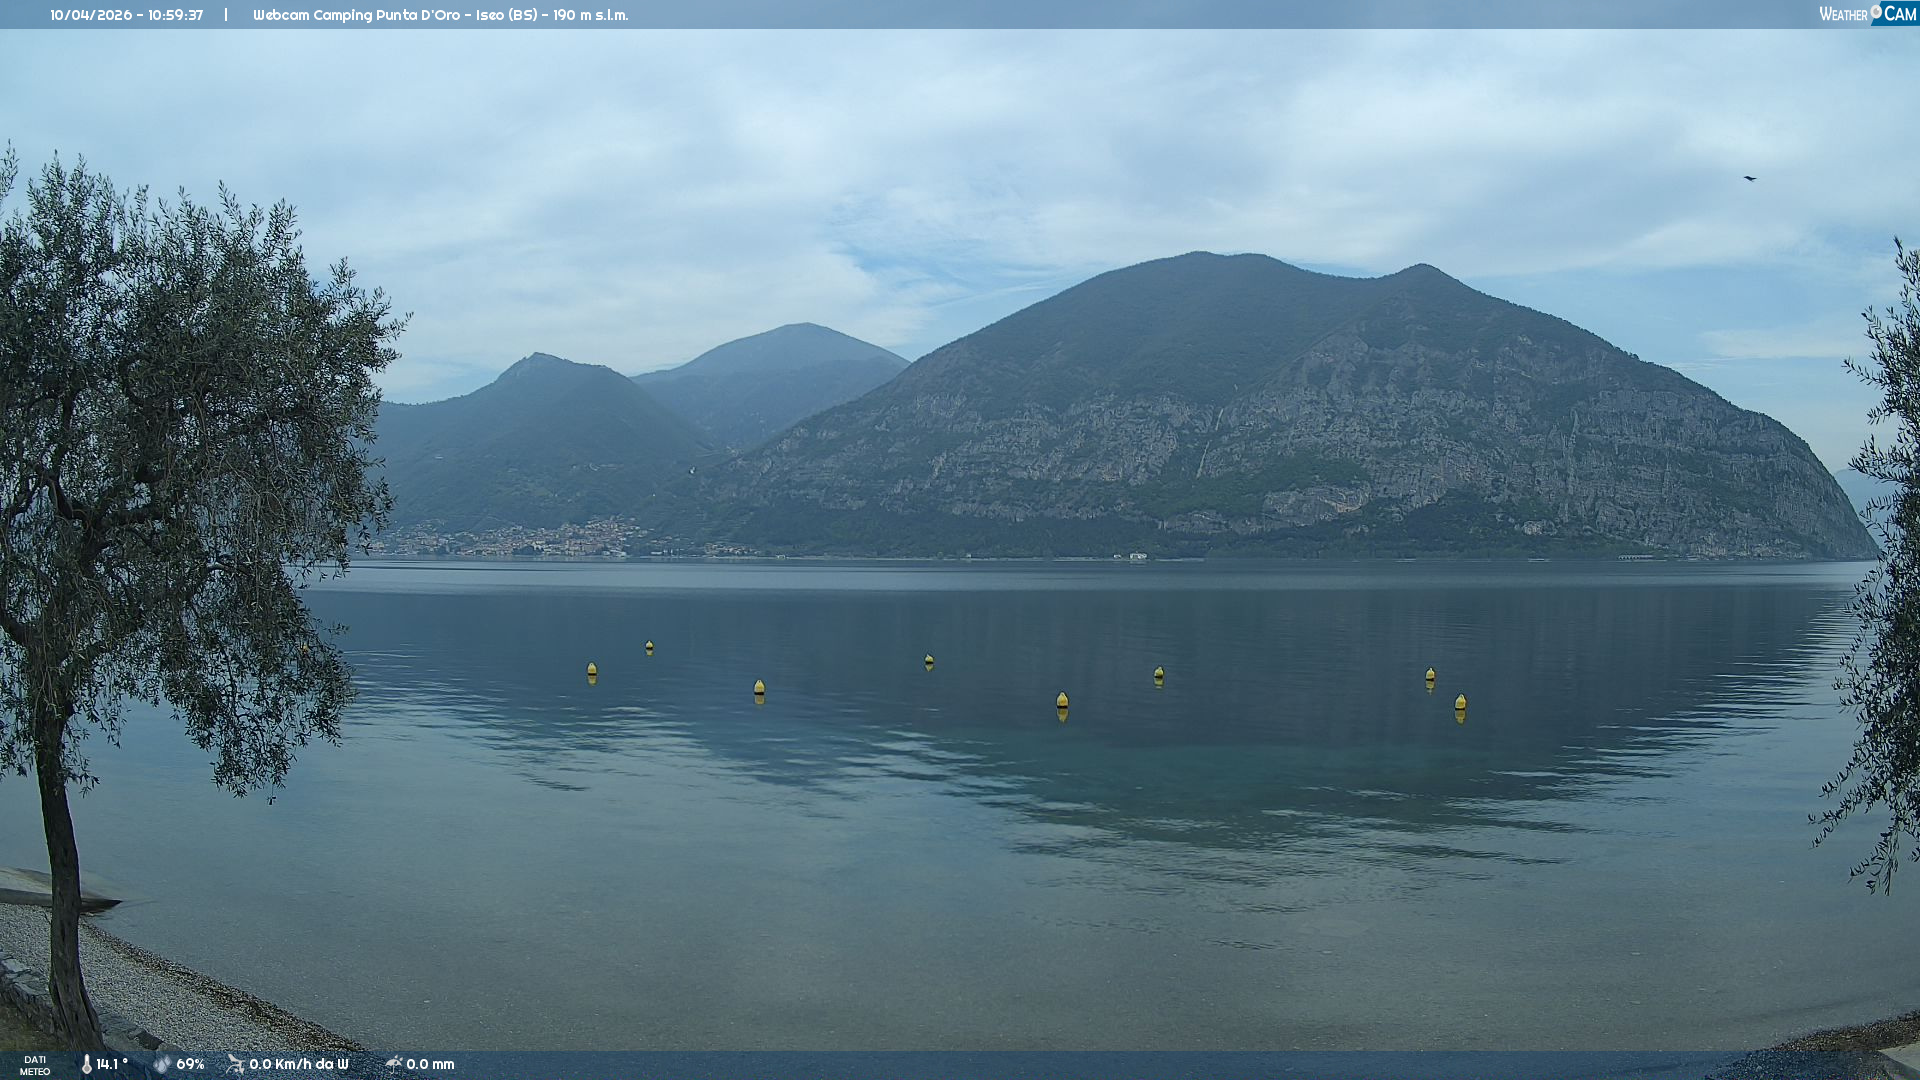Image resolution: width=1920 pixels, height=1080 pixels.
Task: Click the rightmost yellow buoy
Action: pos(1460,702)
